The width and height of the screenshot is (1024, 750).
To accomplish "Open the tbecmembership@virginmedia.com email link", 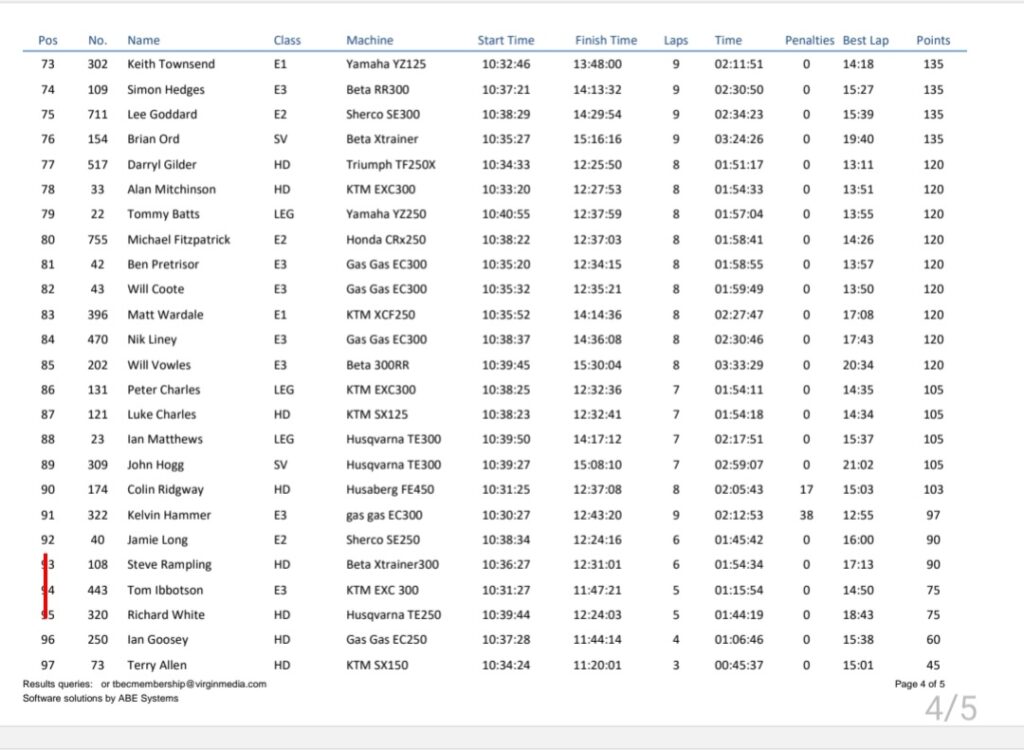I will pos(190,684).
